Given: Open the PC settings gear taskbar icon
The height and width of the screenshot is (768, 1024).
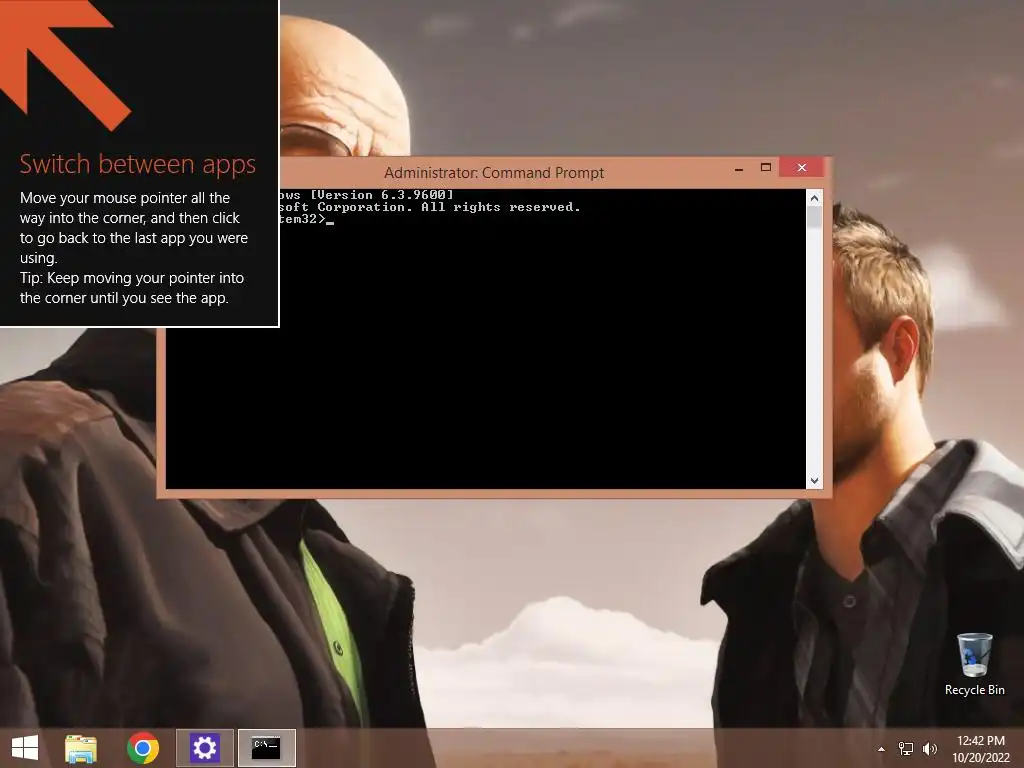Looking at the screenshot, I should click(204, 748).
